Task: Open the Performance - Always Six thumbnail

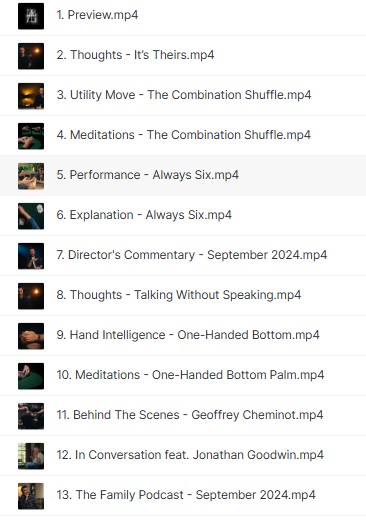Action: tap(31, 176)
